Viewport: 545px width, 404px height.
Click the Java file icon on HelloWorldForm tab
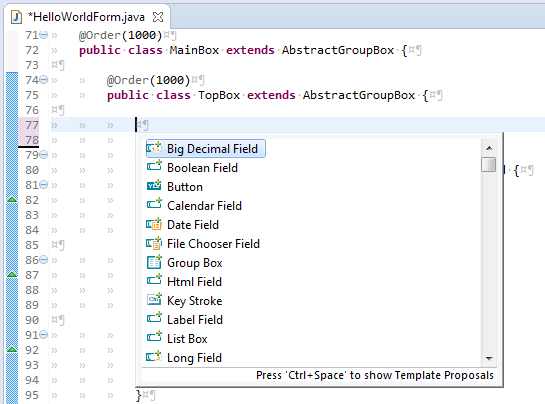pos(16,17)
